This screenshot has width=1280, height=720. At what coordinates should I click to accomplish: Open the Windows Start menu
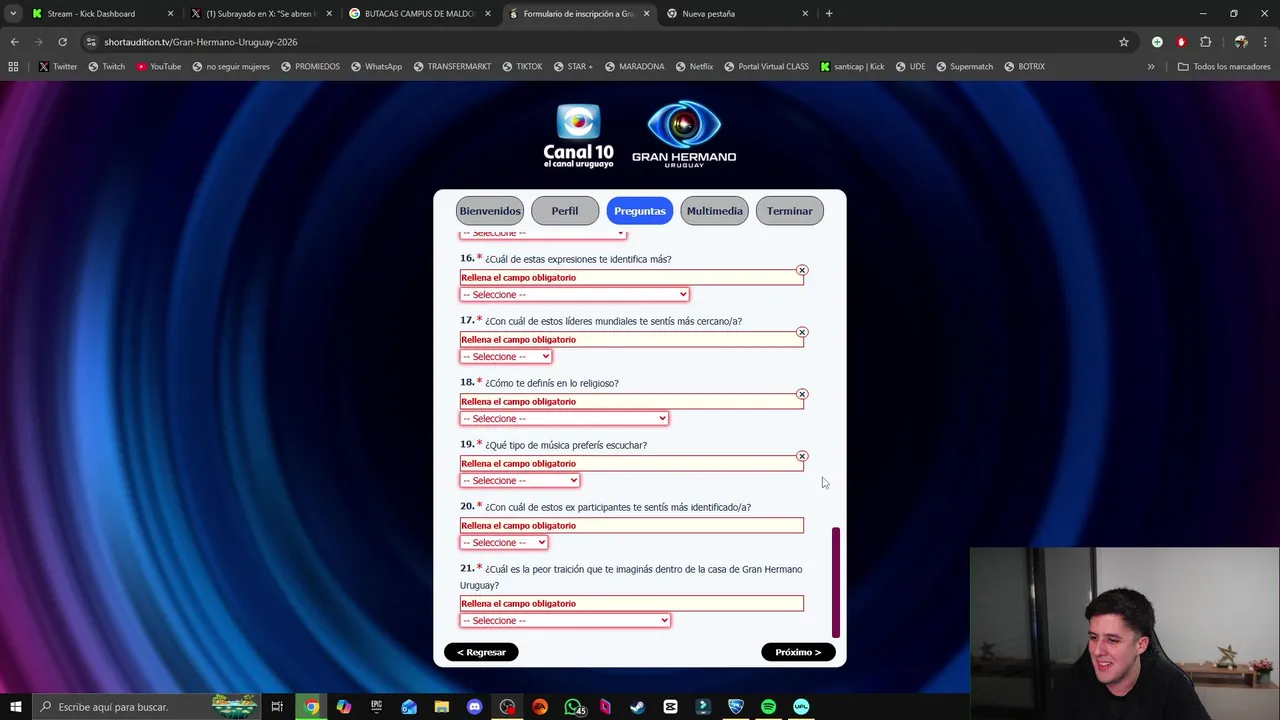tap(15, 707)
